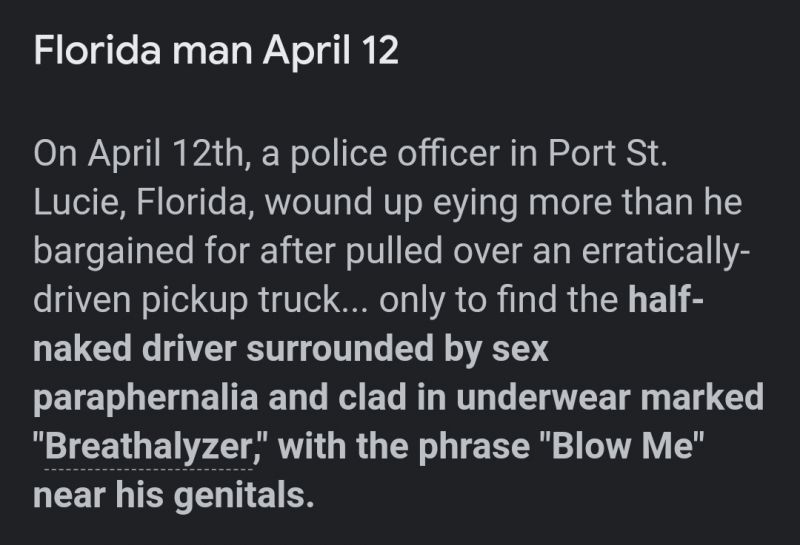Click the "Florida man April 12" heading
Screen dimensions: 800x545
(216, 52)
